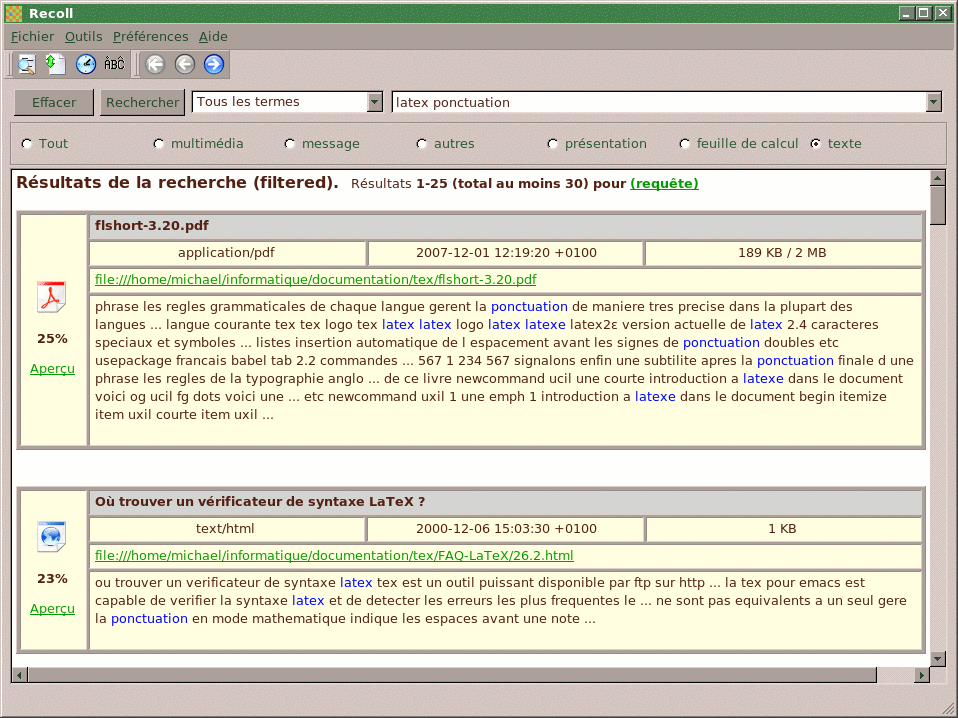Go to next results page arrow

(x=214, y=64)
